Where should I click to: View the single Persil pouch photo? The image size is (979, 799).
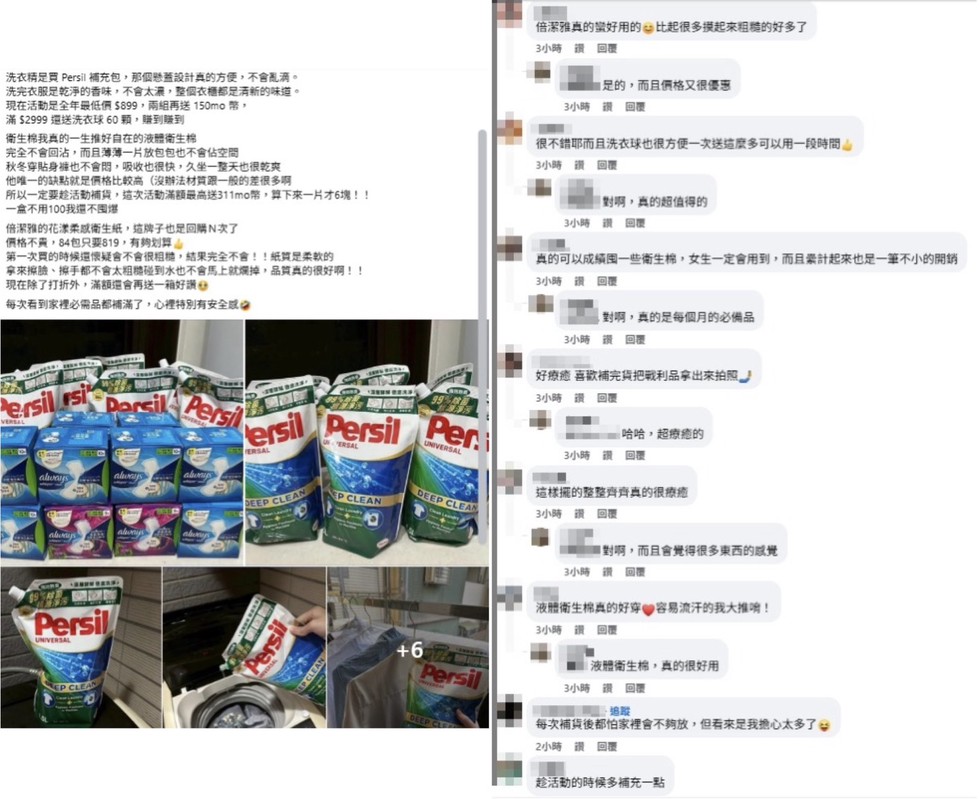[80, 647]
